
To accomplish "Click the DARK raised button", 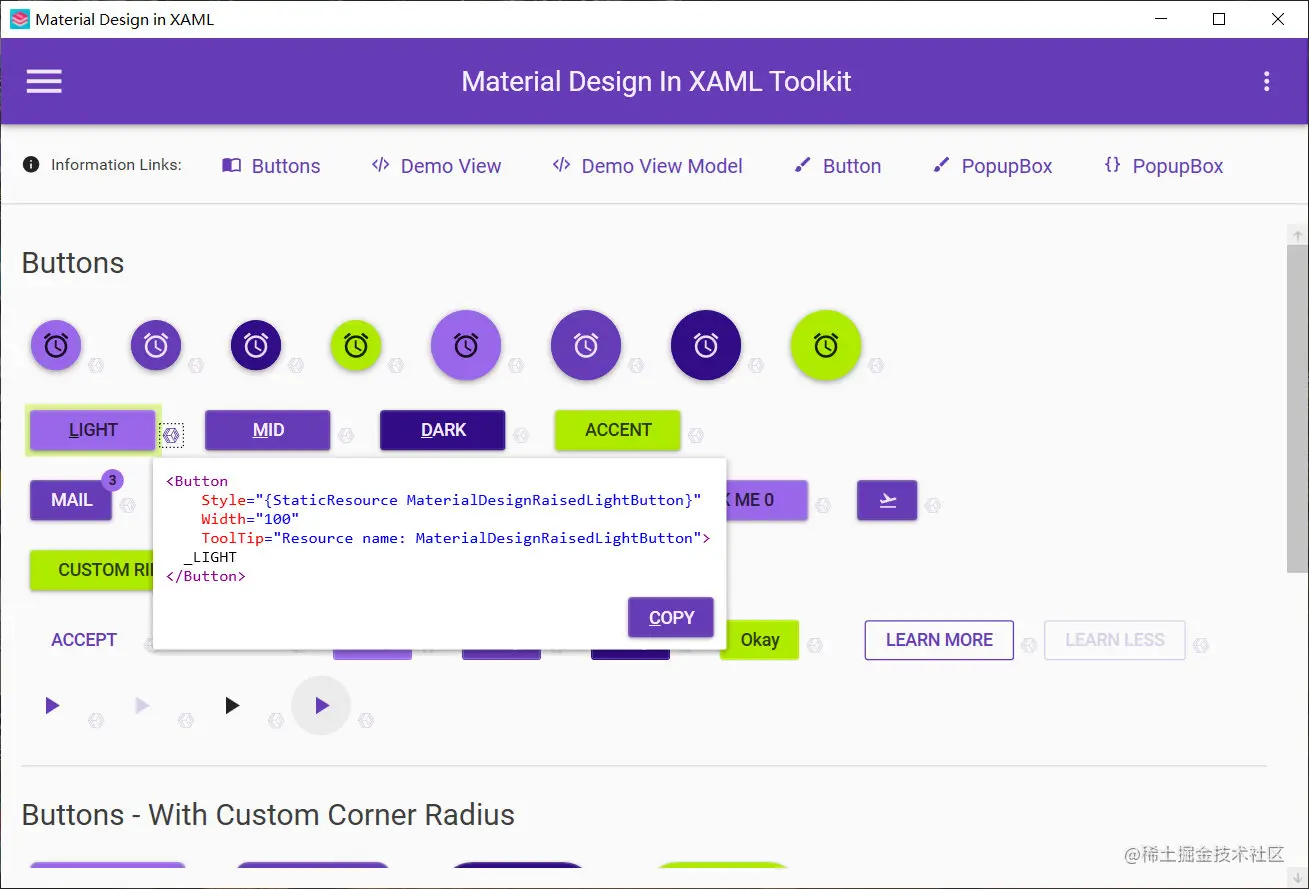I will pos(443,430).
